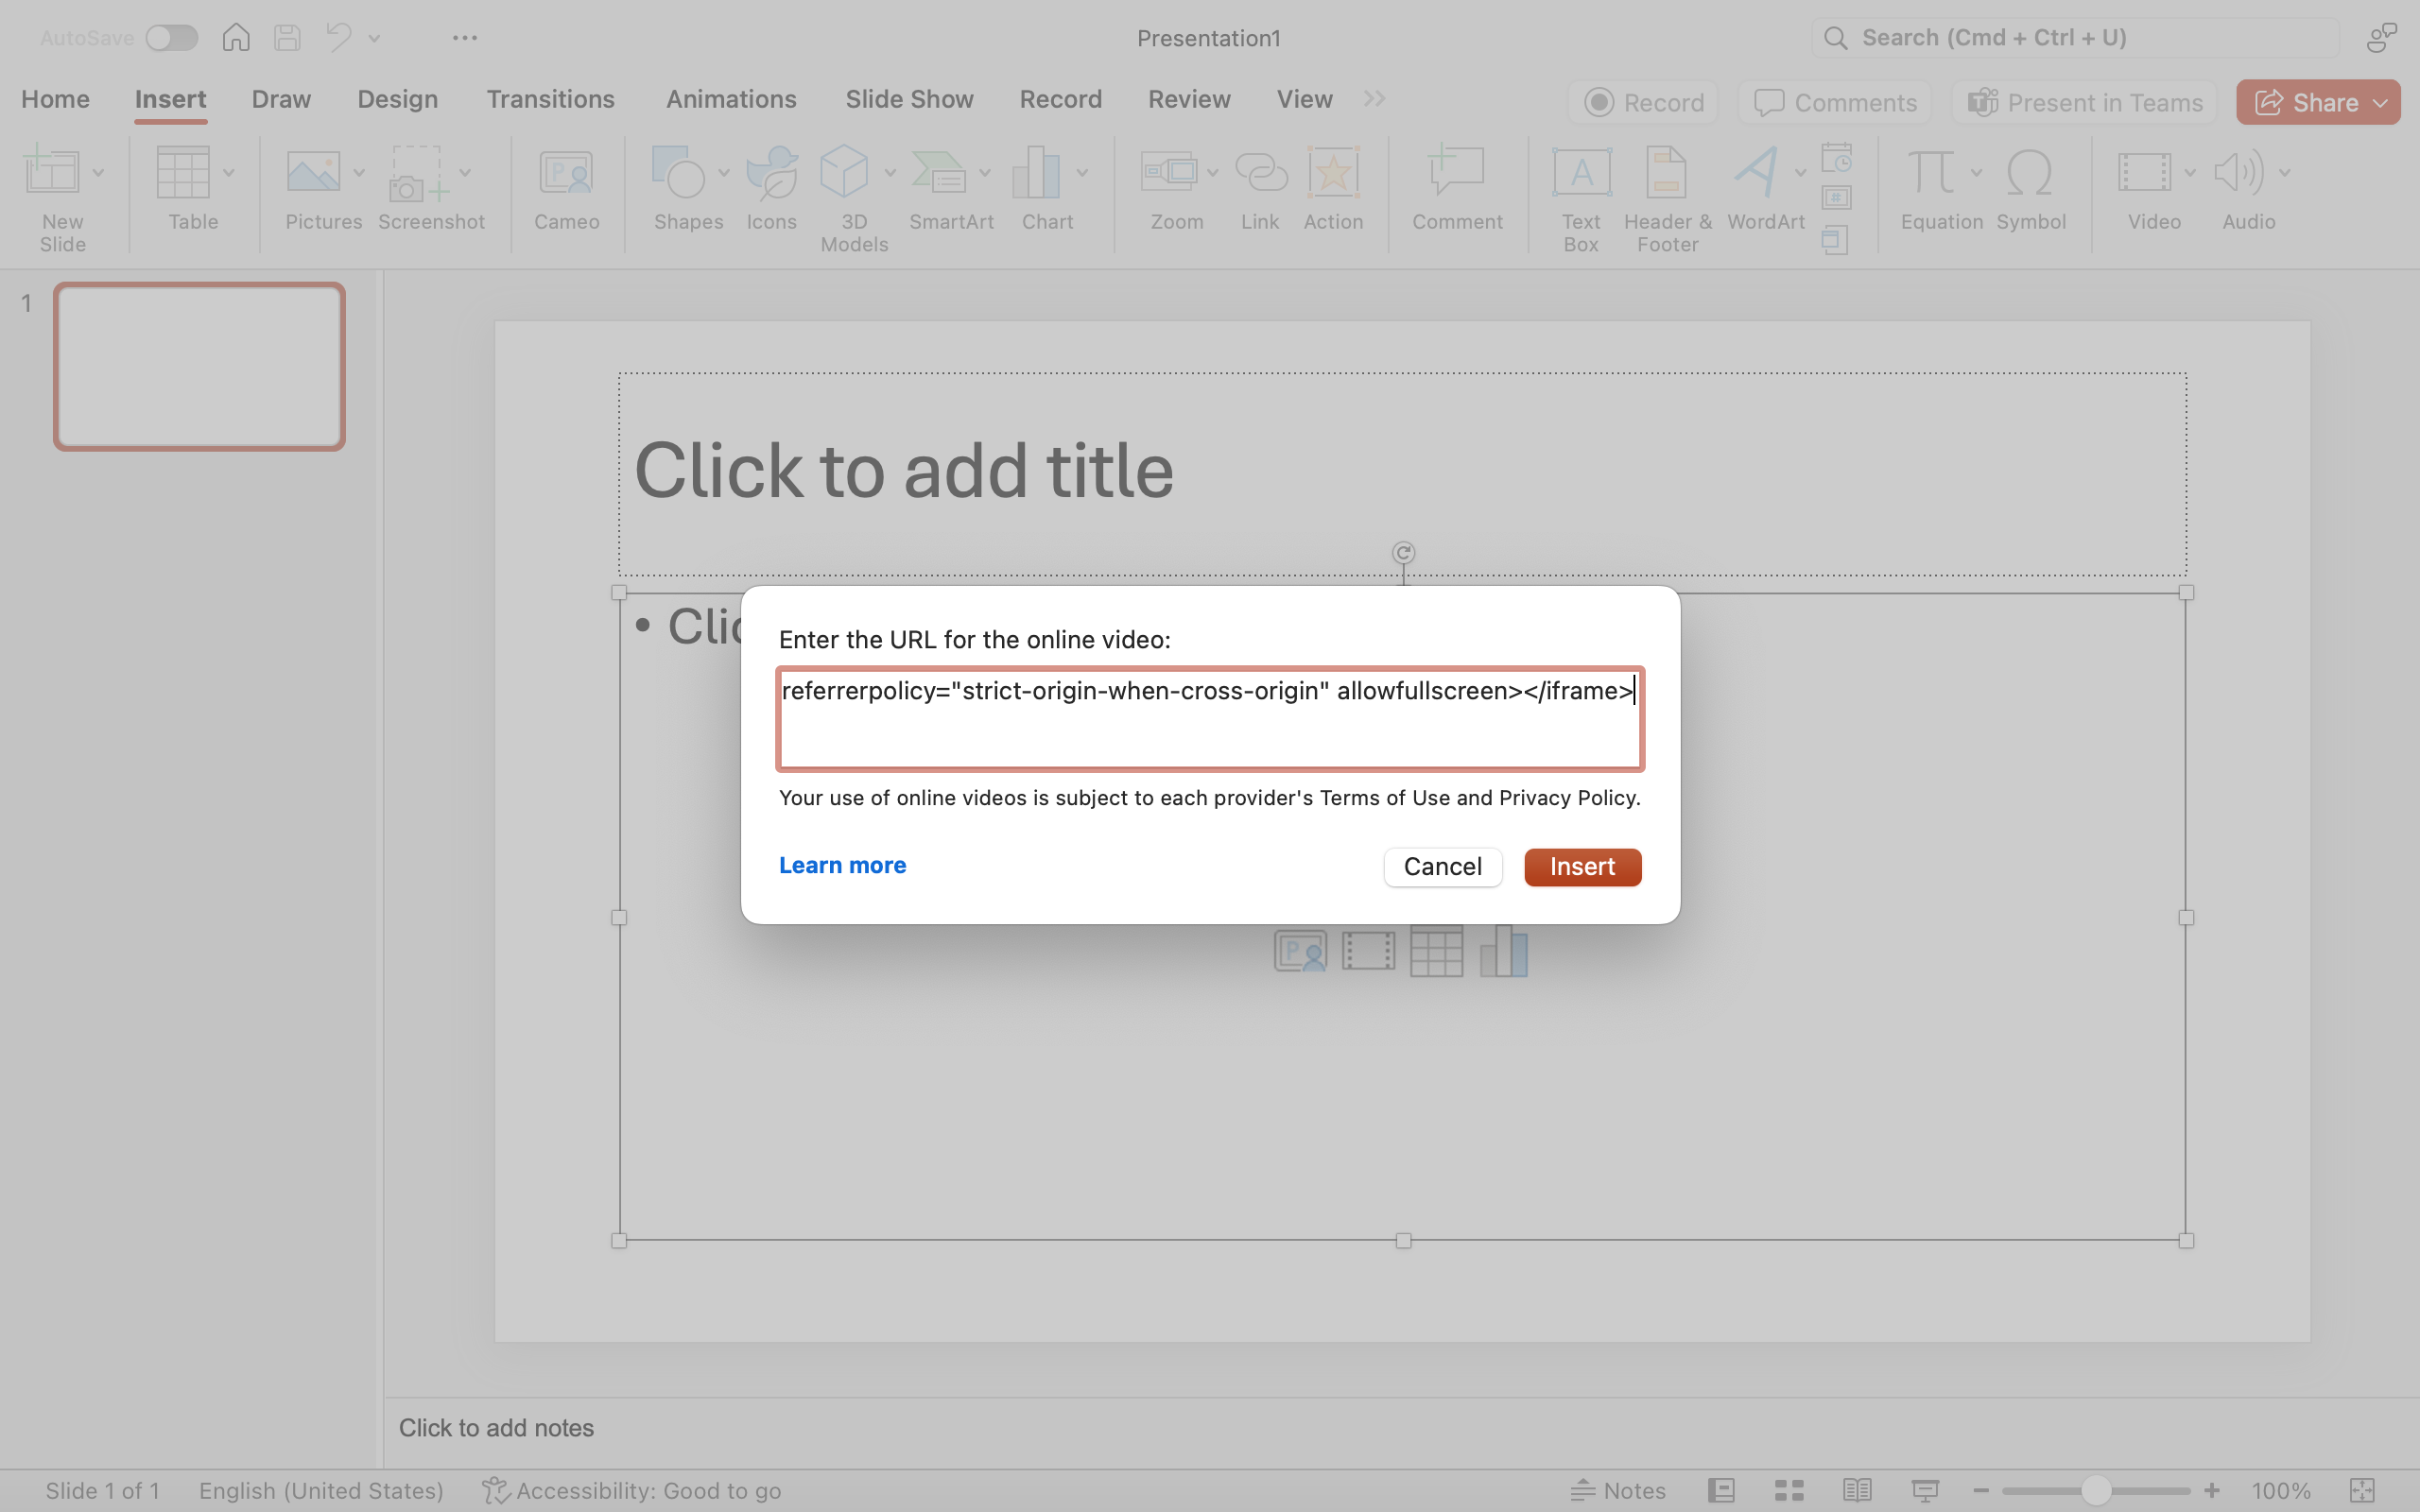Open the collaboration people icon
The width and height of the screenshot is (2420, 1512).
coord(2382,37)
